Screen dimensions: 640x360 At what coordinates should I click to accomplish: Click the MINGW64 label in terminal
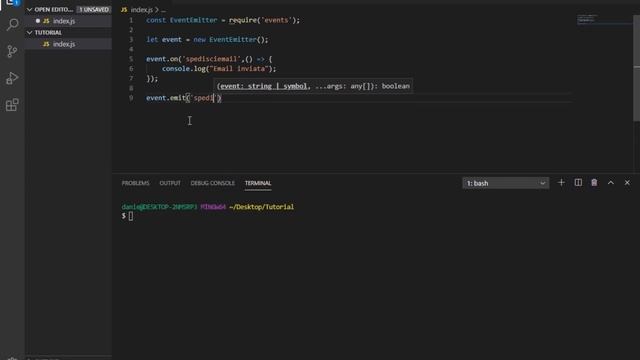pos(213,207)
